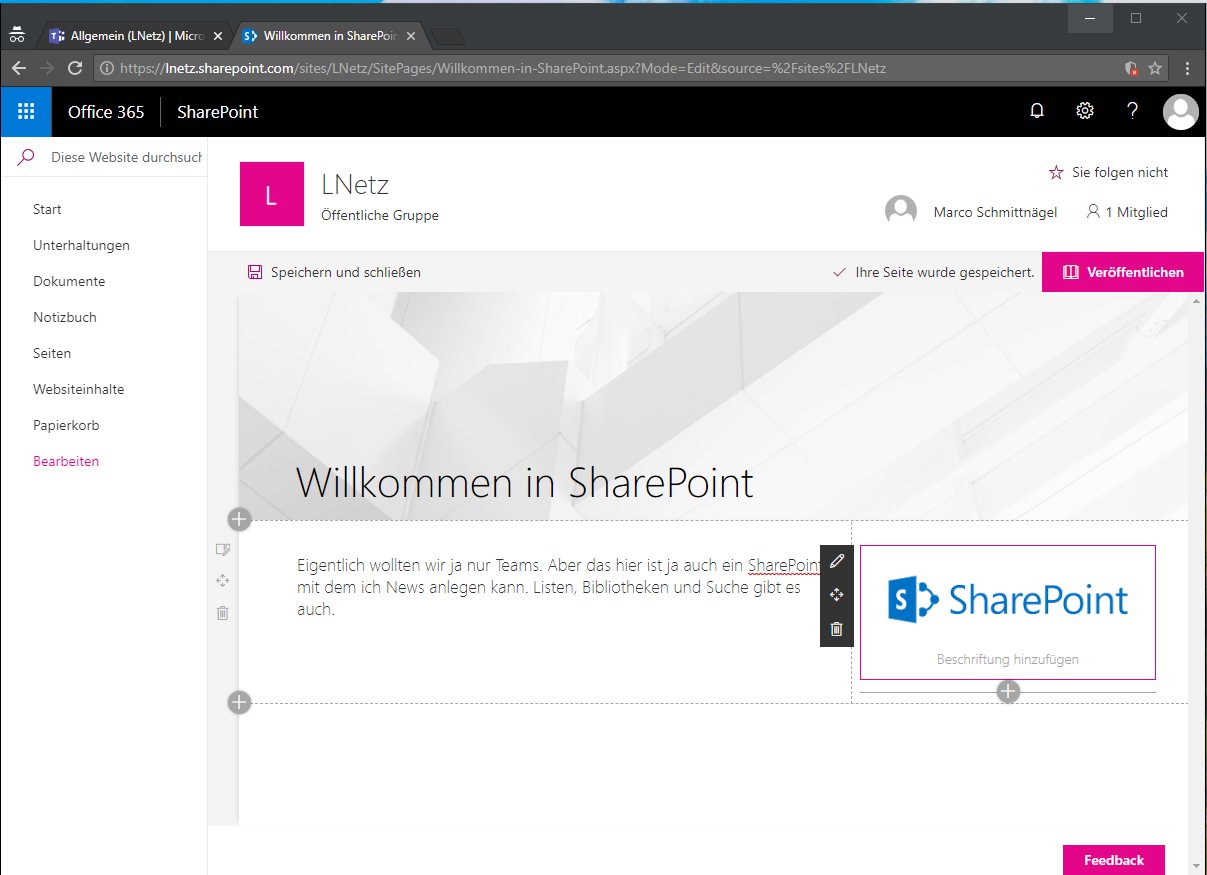The image size is (1207, 875).
Task: Click the move section icon at left edge
Action: pyautogui.click(x=222, y=580)
